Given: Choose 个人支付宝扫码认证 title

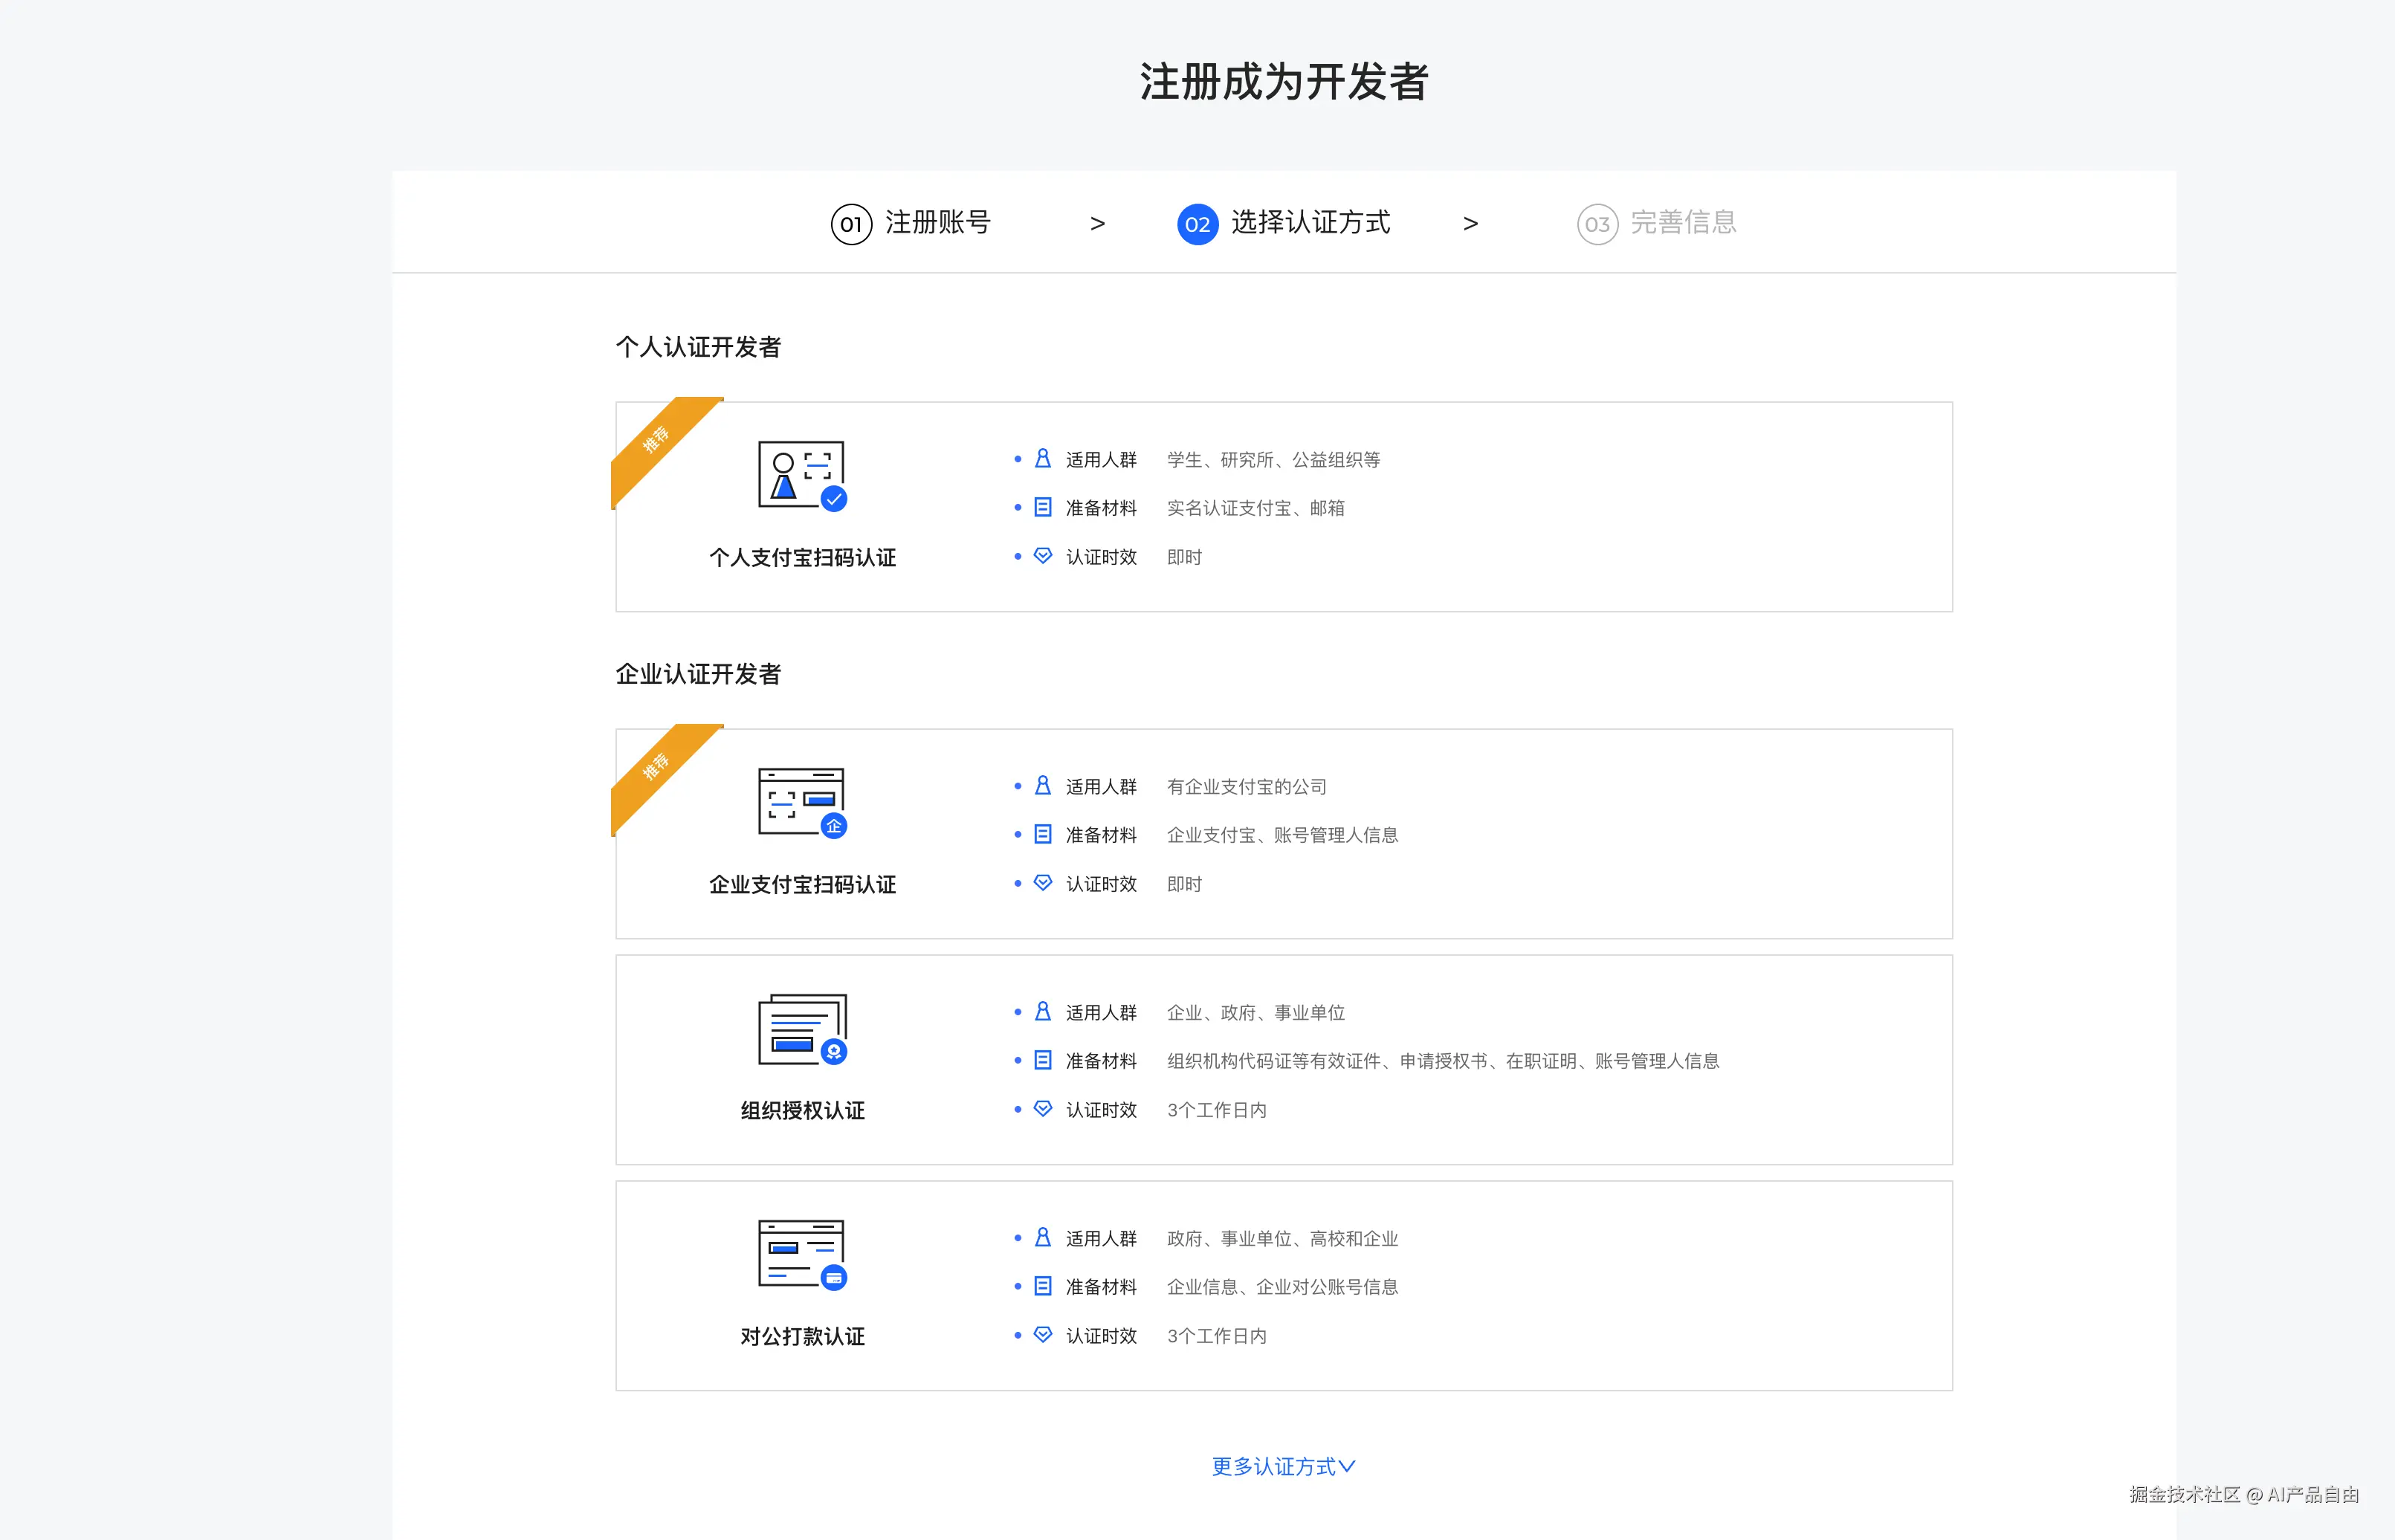Looking at the screenshot, I should (802, 558).
